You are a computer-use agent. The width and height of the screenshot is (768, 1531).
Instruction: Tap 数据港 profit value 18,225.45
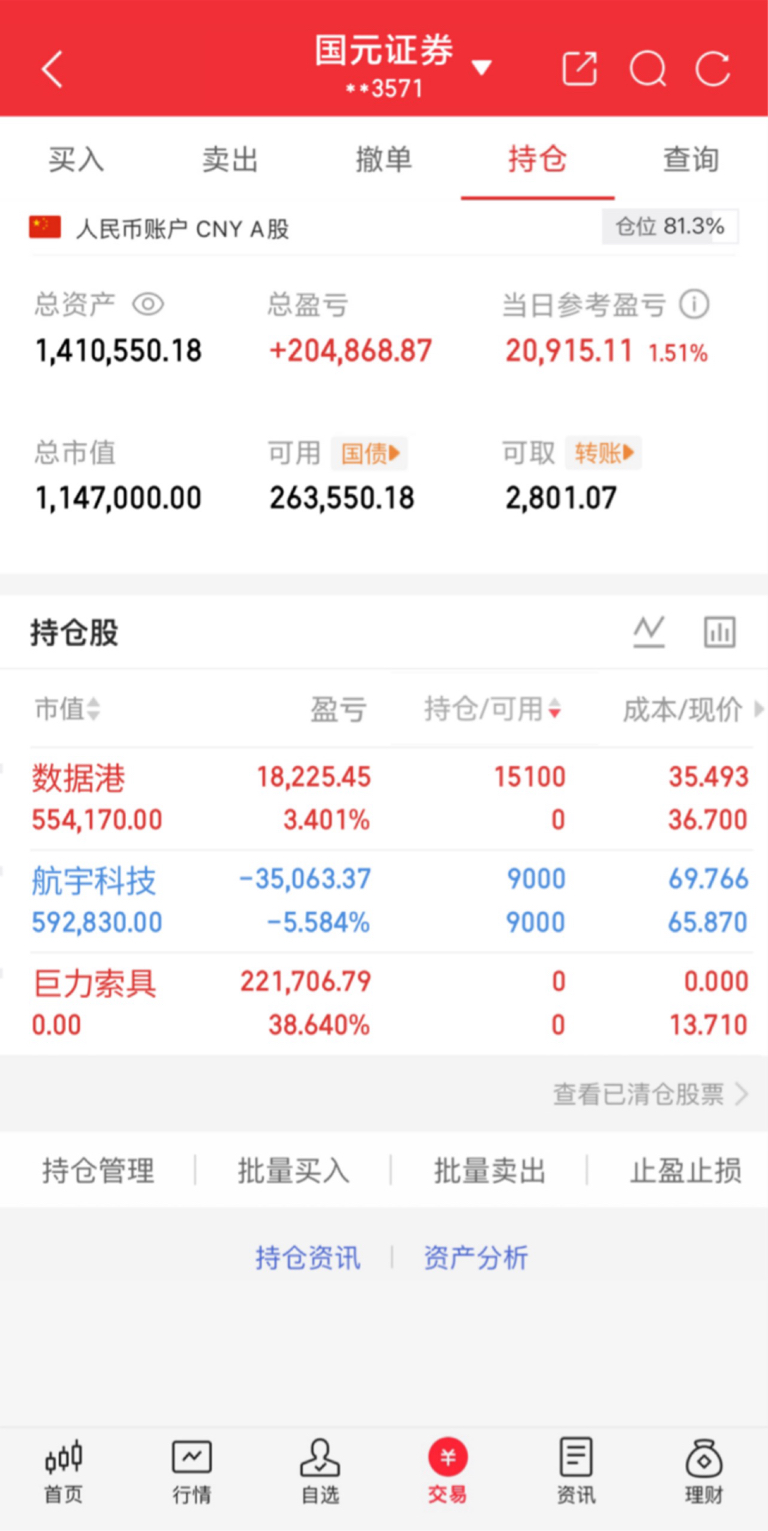pos(313,777)
